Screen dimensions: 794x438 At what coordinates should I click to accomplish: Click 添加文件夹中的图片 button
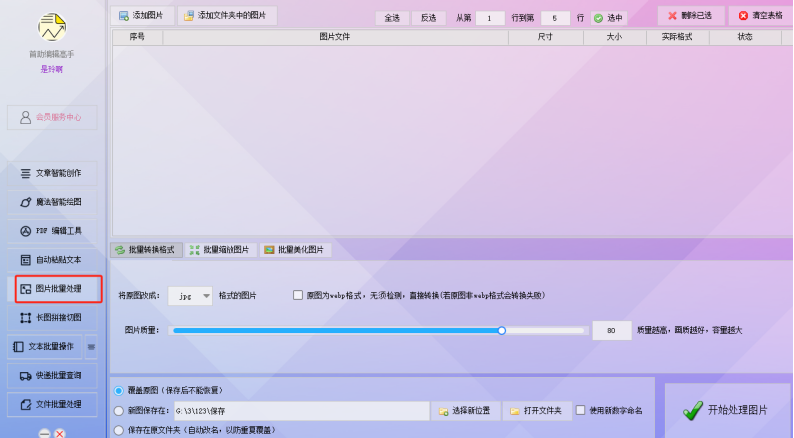[x=227, y=16]
